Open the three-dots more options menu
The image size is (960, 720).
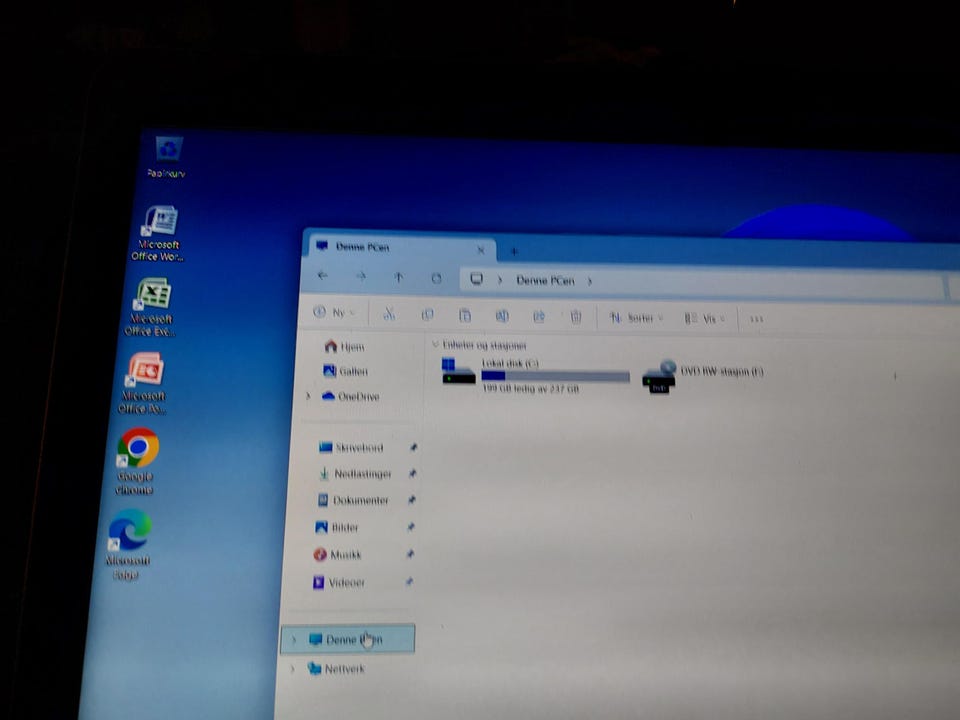tap(757, 319)
